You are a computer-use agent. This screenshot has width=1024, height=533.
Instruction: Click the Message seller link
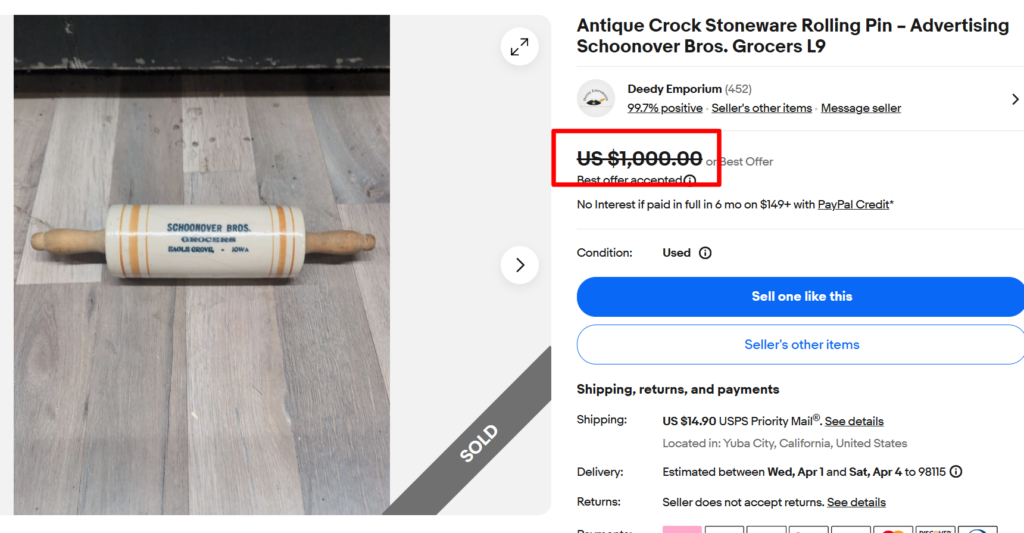[x=860, y=108]
